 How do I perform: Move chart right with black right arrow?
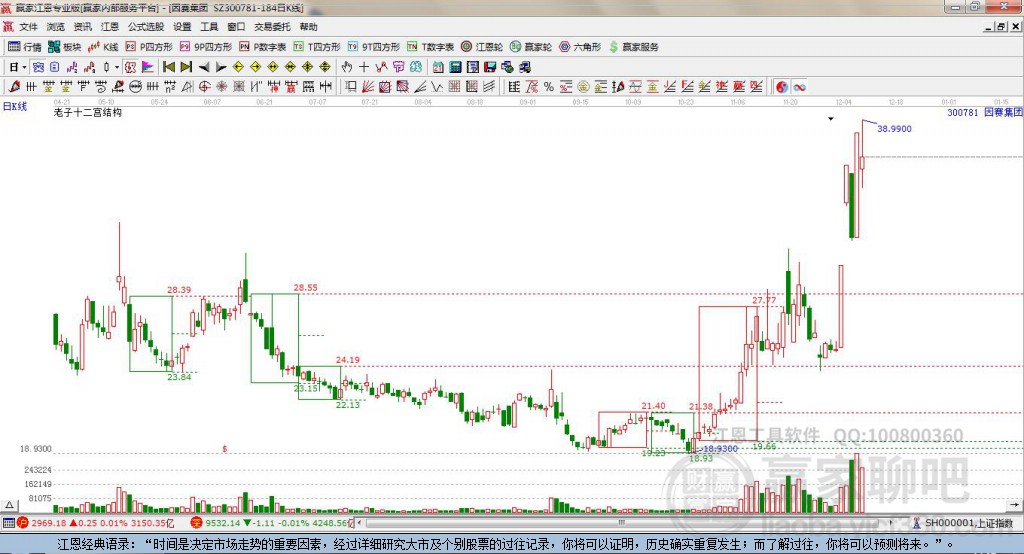221,67
